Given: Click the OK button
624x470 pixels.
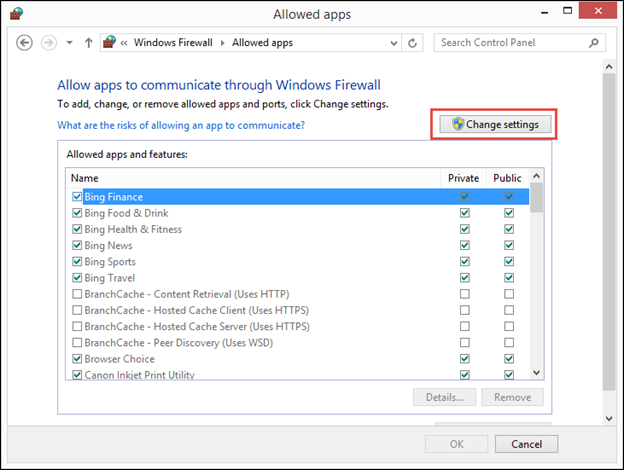Looking at the screenshot, I should (x=456, y=444).
